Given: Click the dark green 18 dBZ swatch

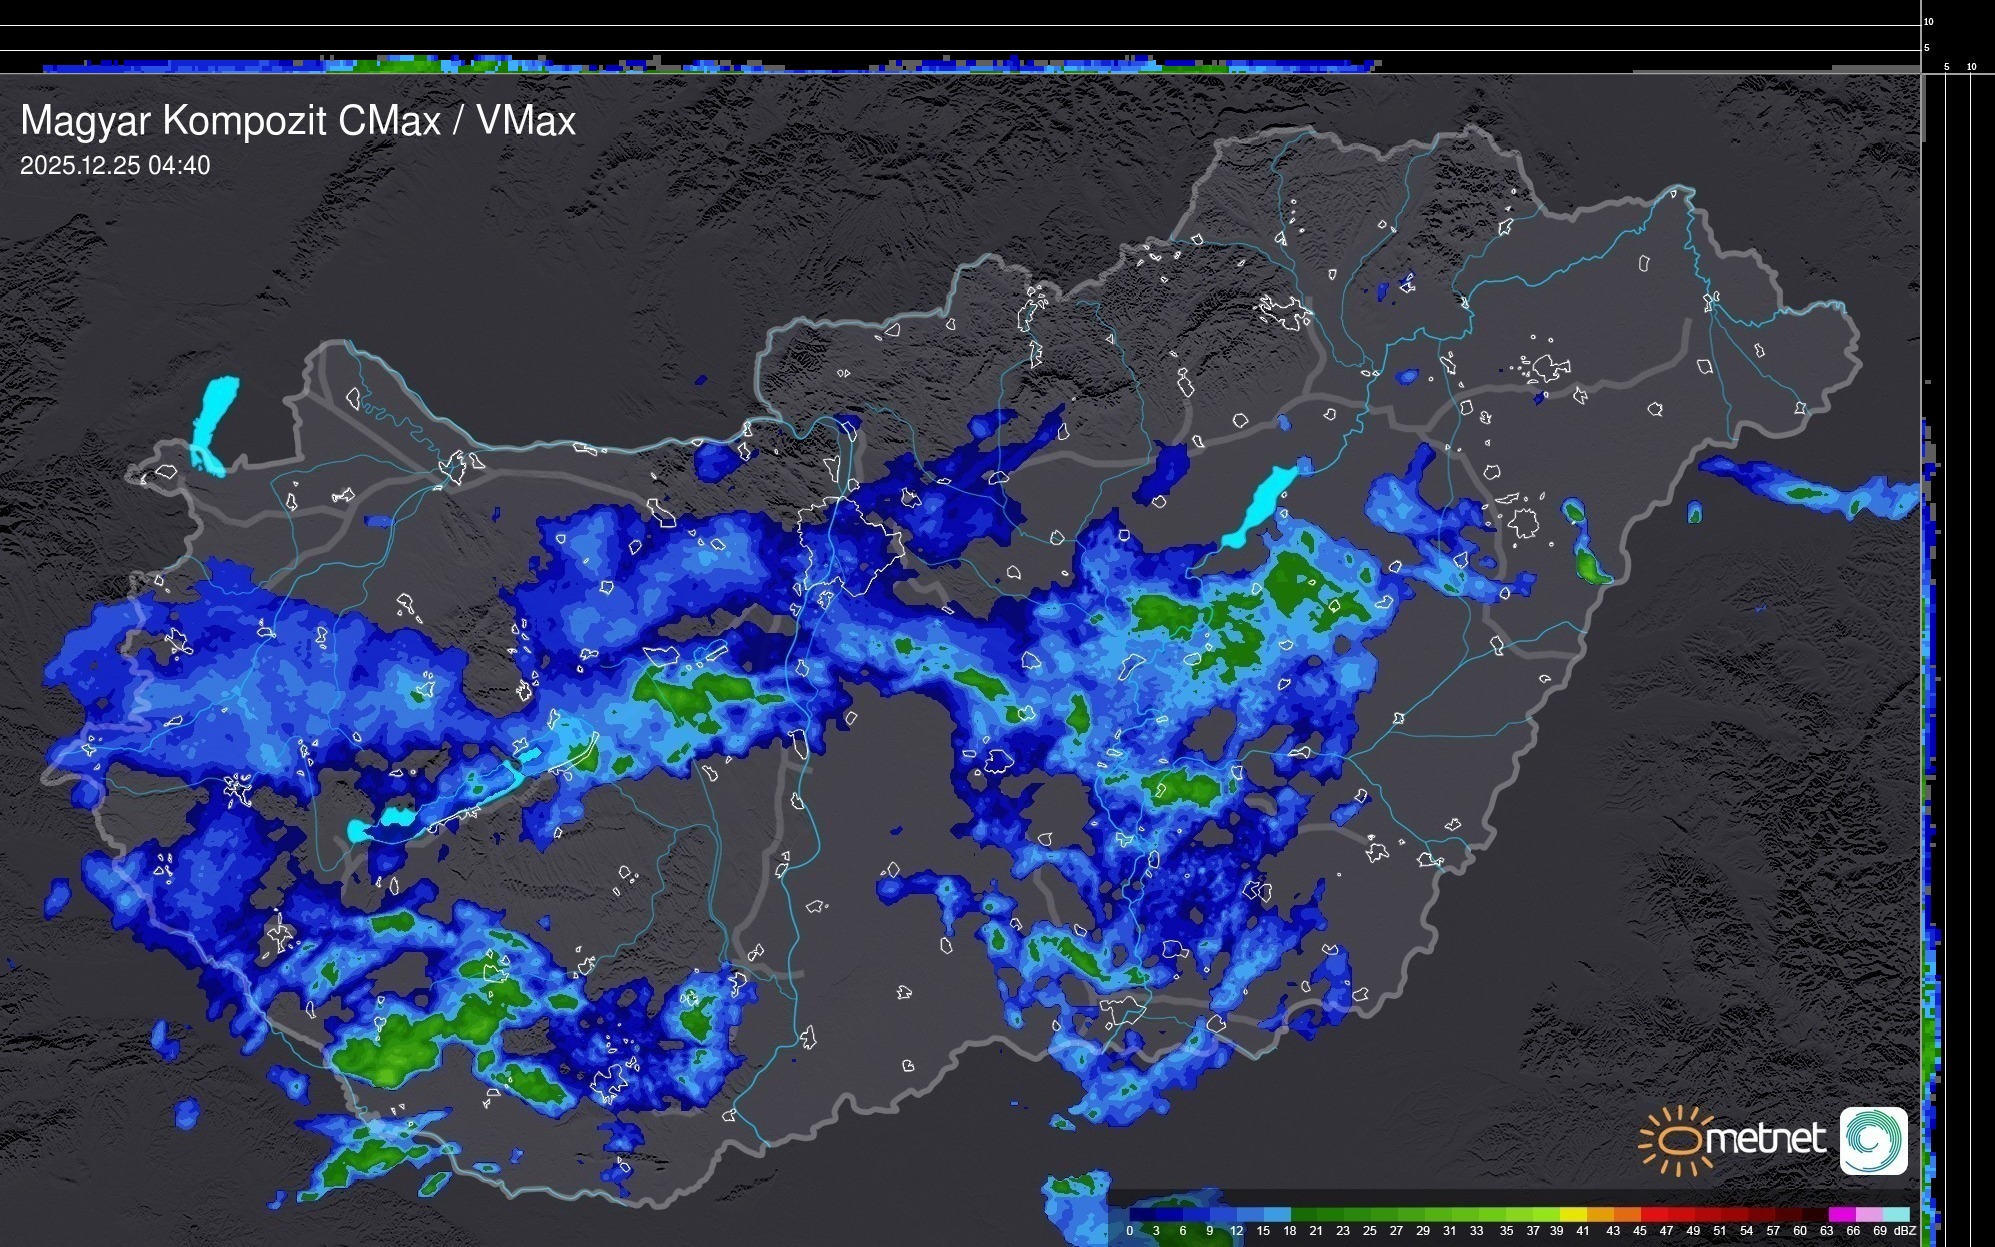Looking at the screenshot, I should [x=1305, y=1214].
